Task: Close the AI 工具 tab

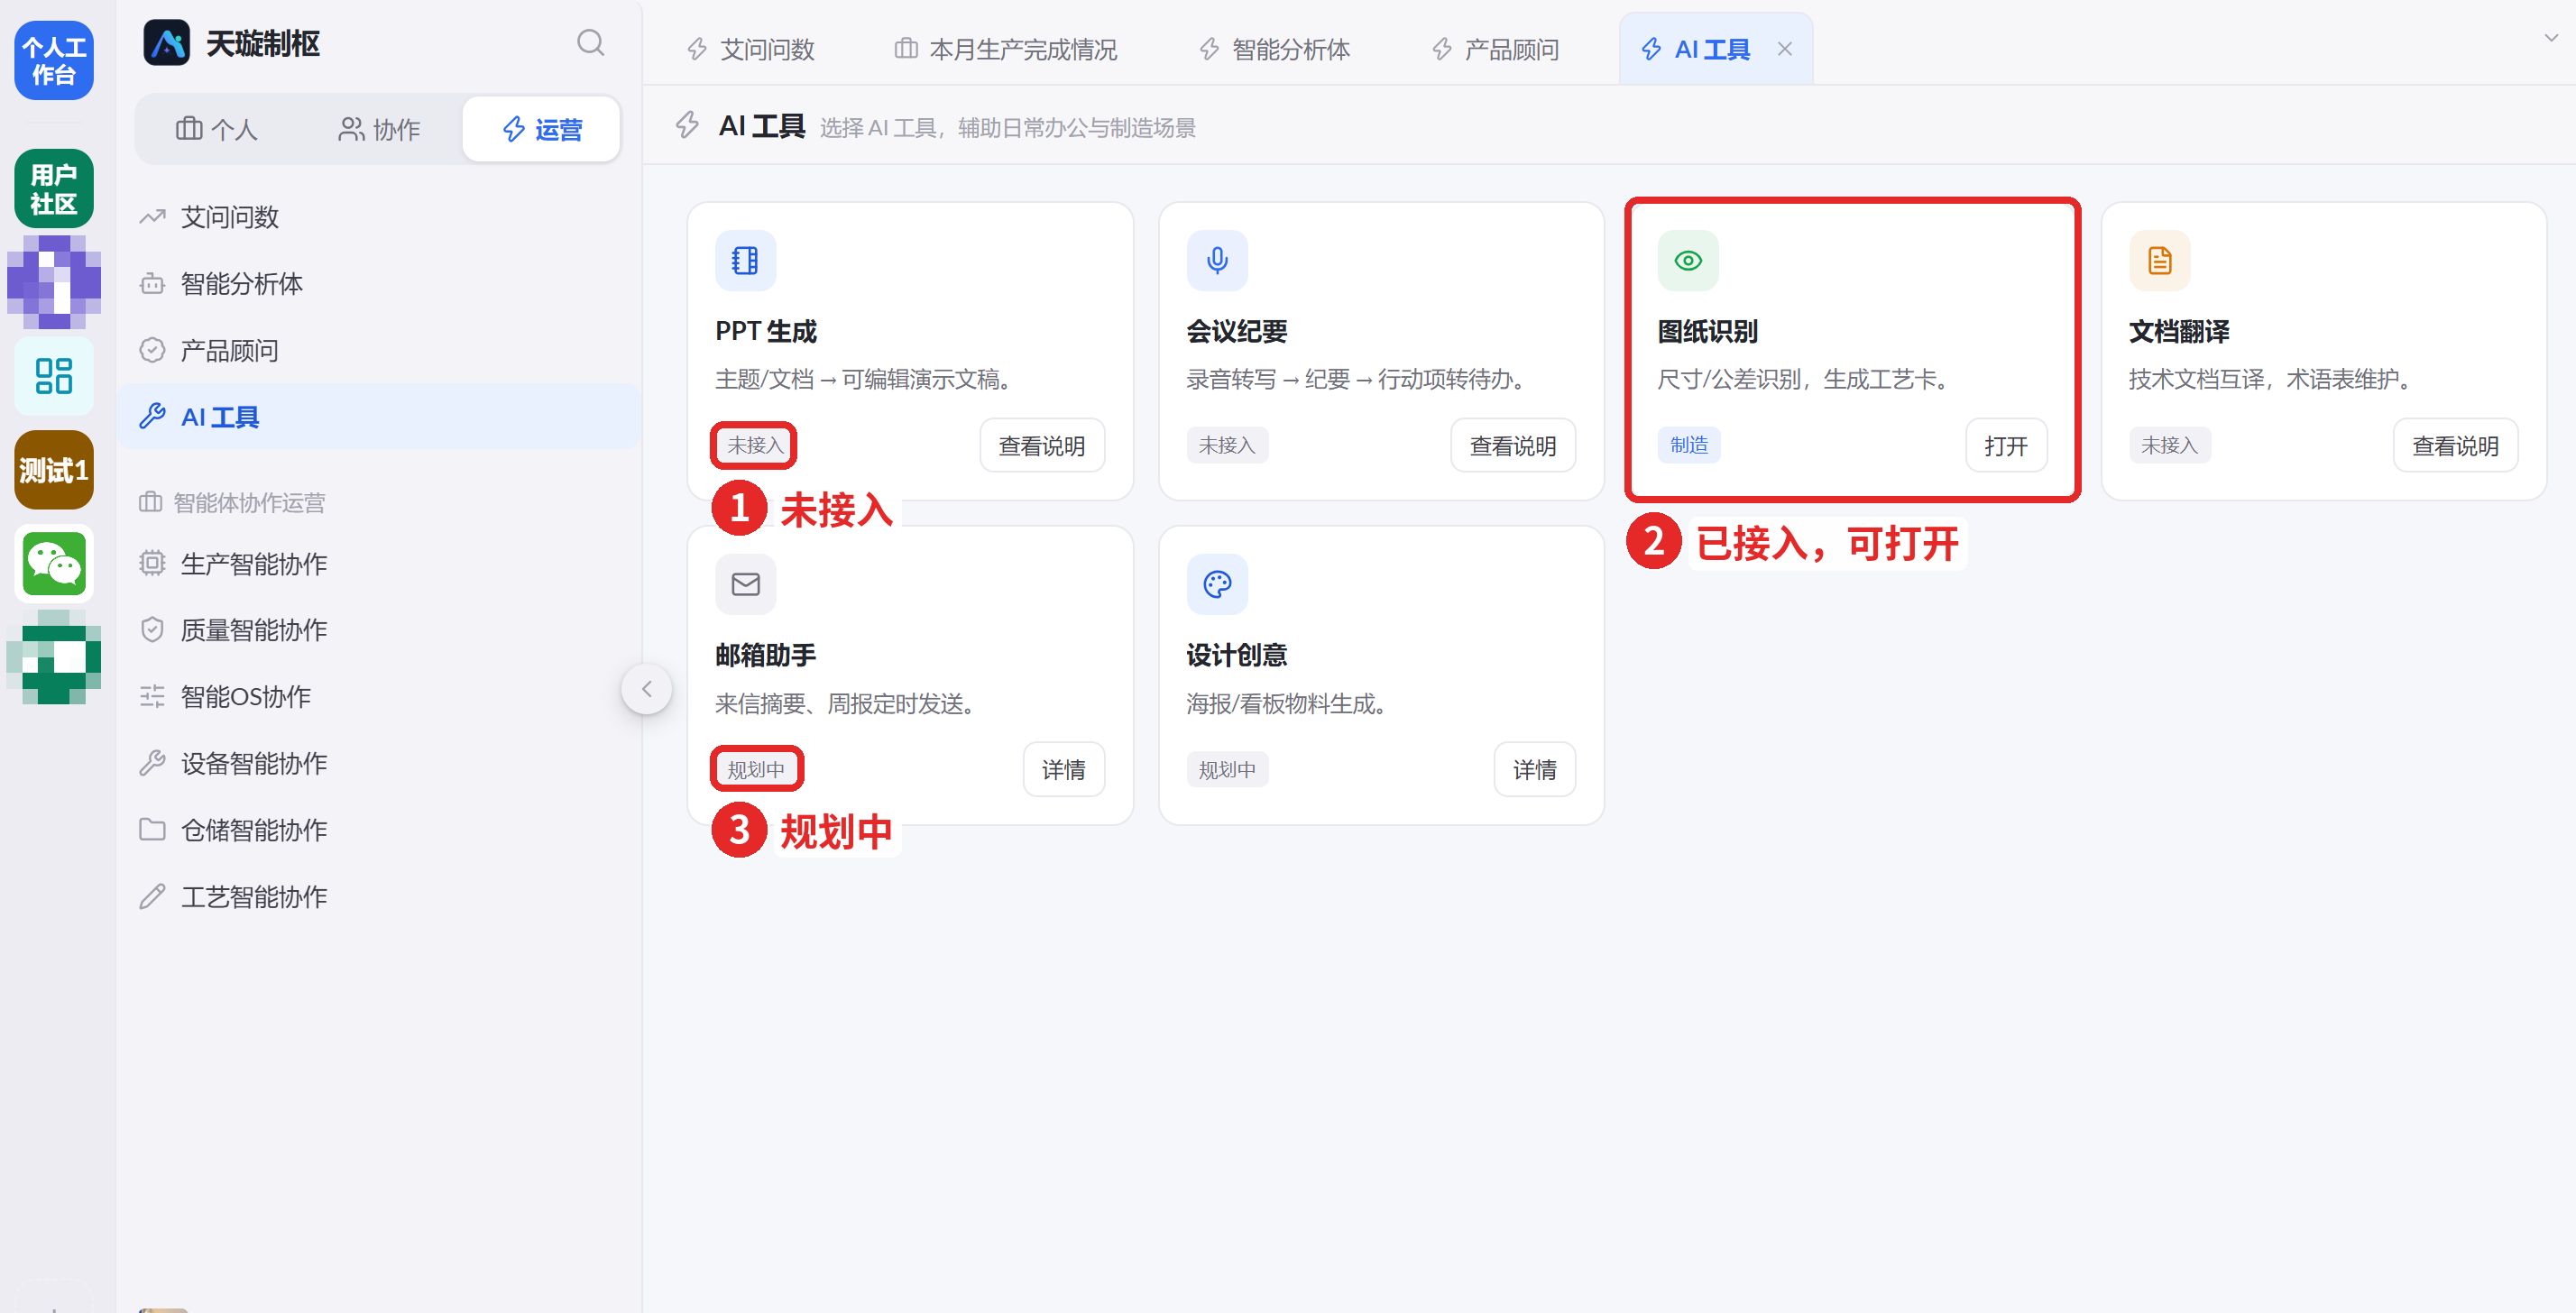Action: (x=1785, y=49)
